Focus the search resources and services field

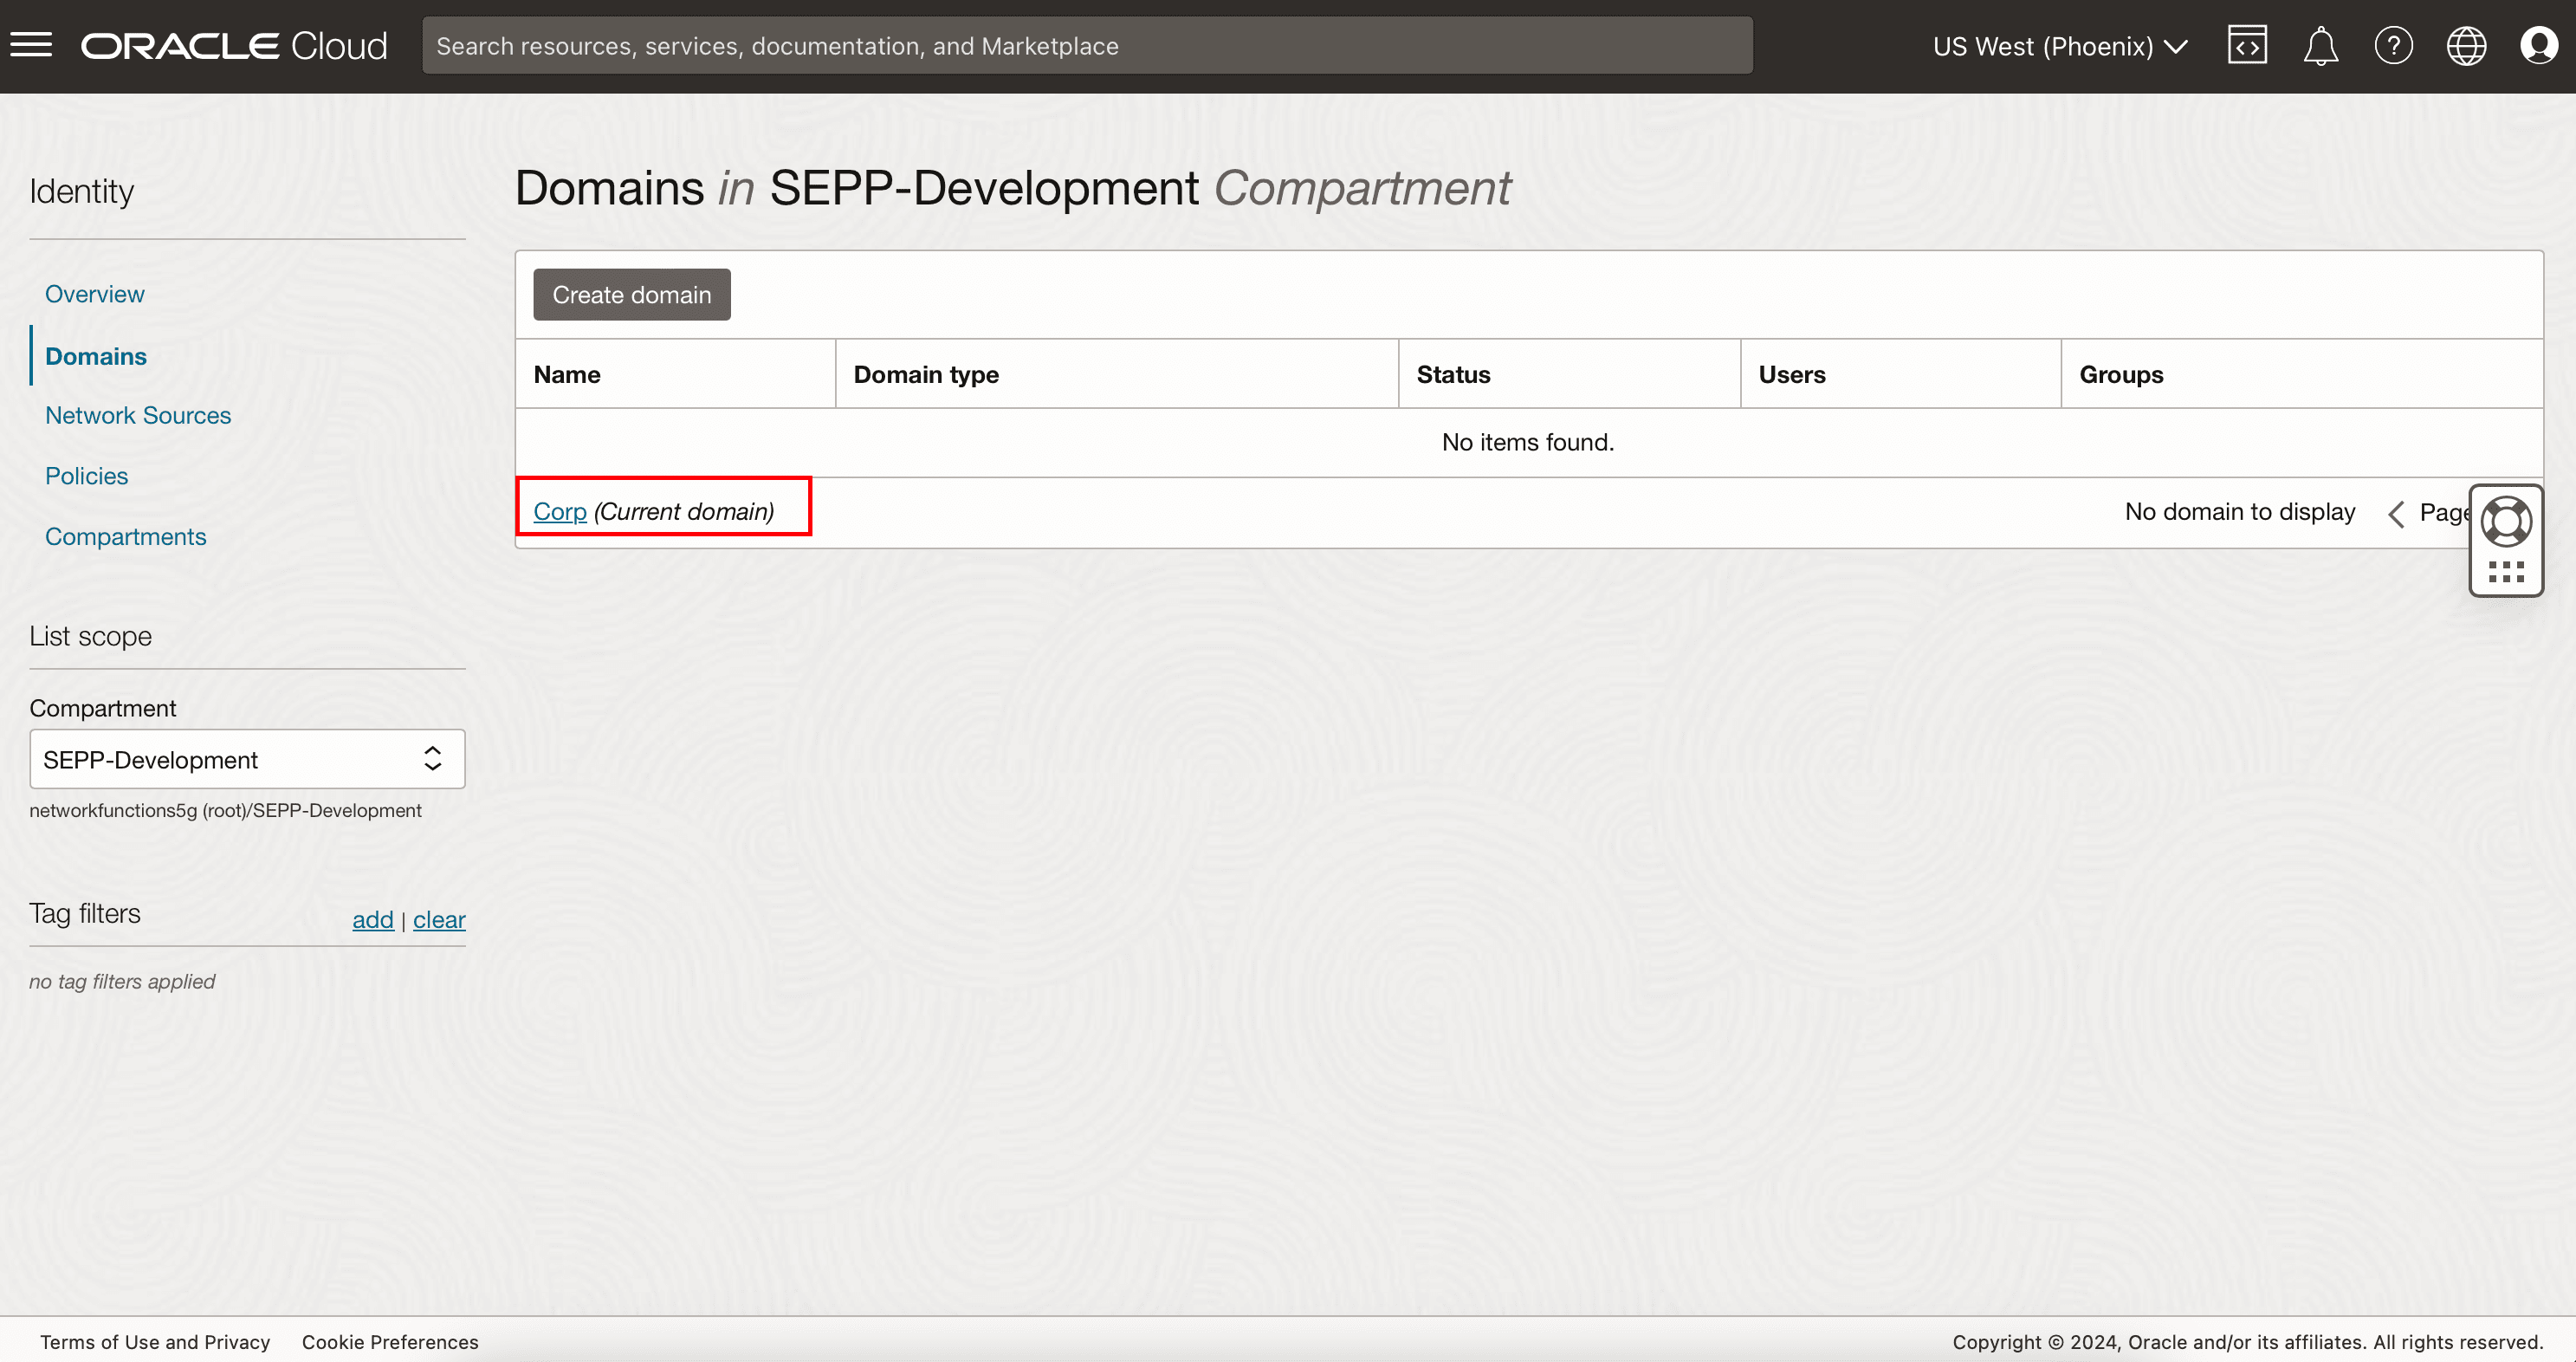point(1087,46)
